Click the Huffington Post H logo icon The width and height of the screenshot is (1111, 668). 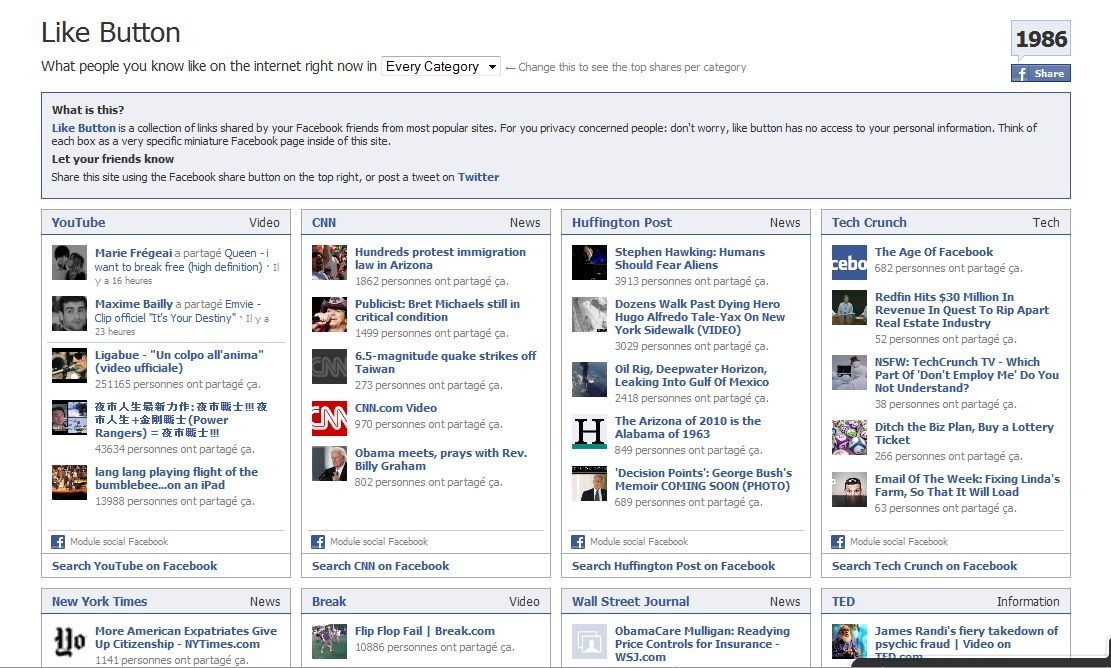point(590,431)
